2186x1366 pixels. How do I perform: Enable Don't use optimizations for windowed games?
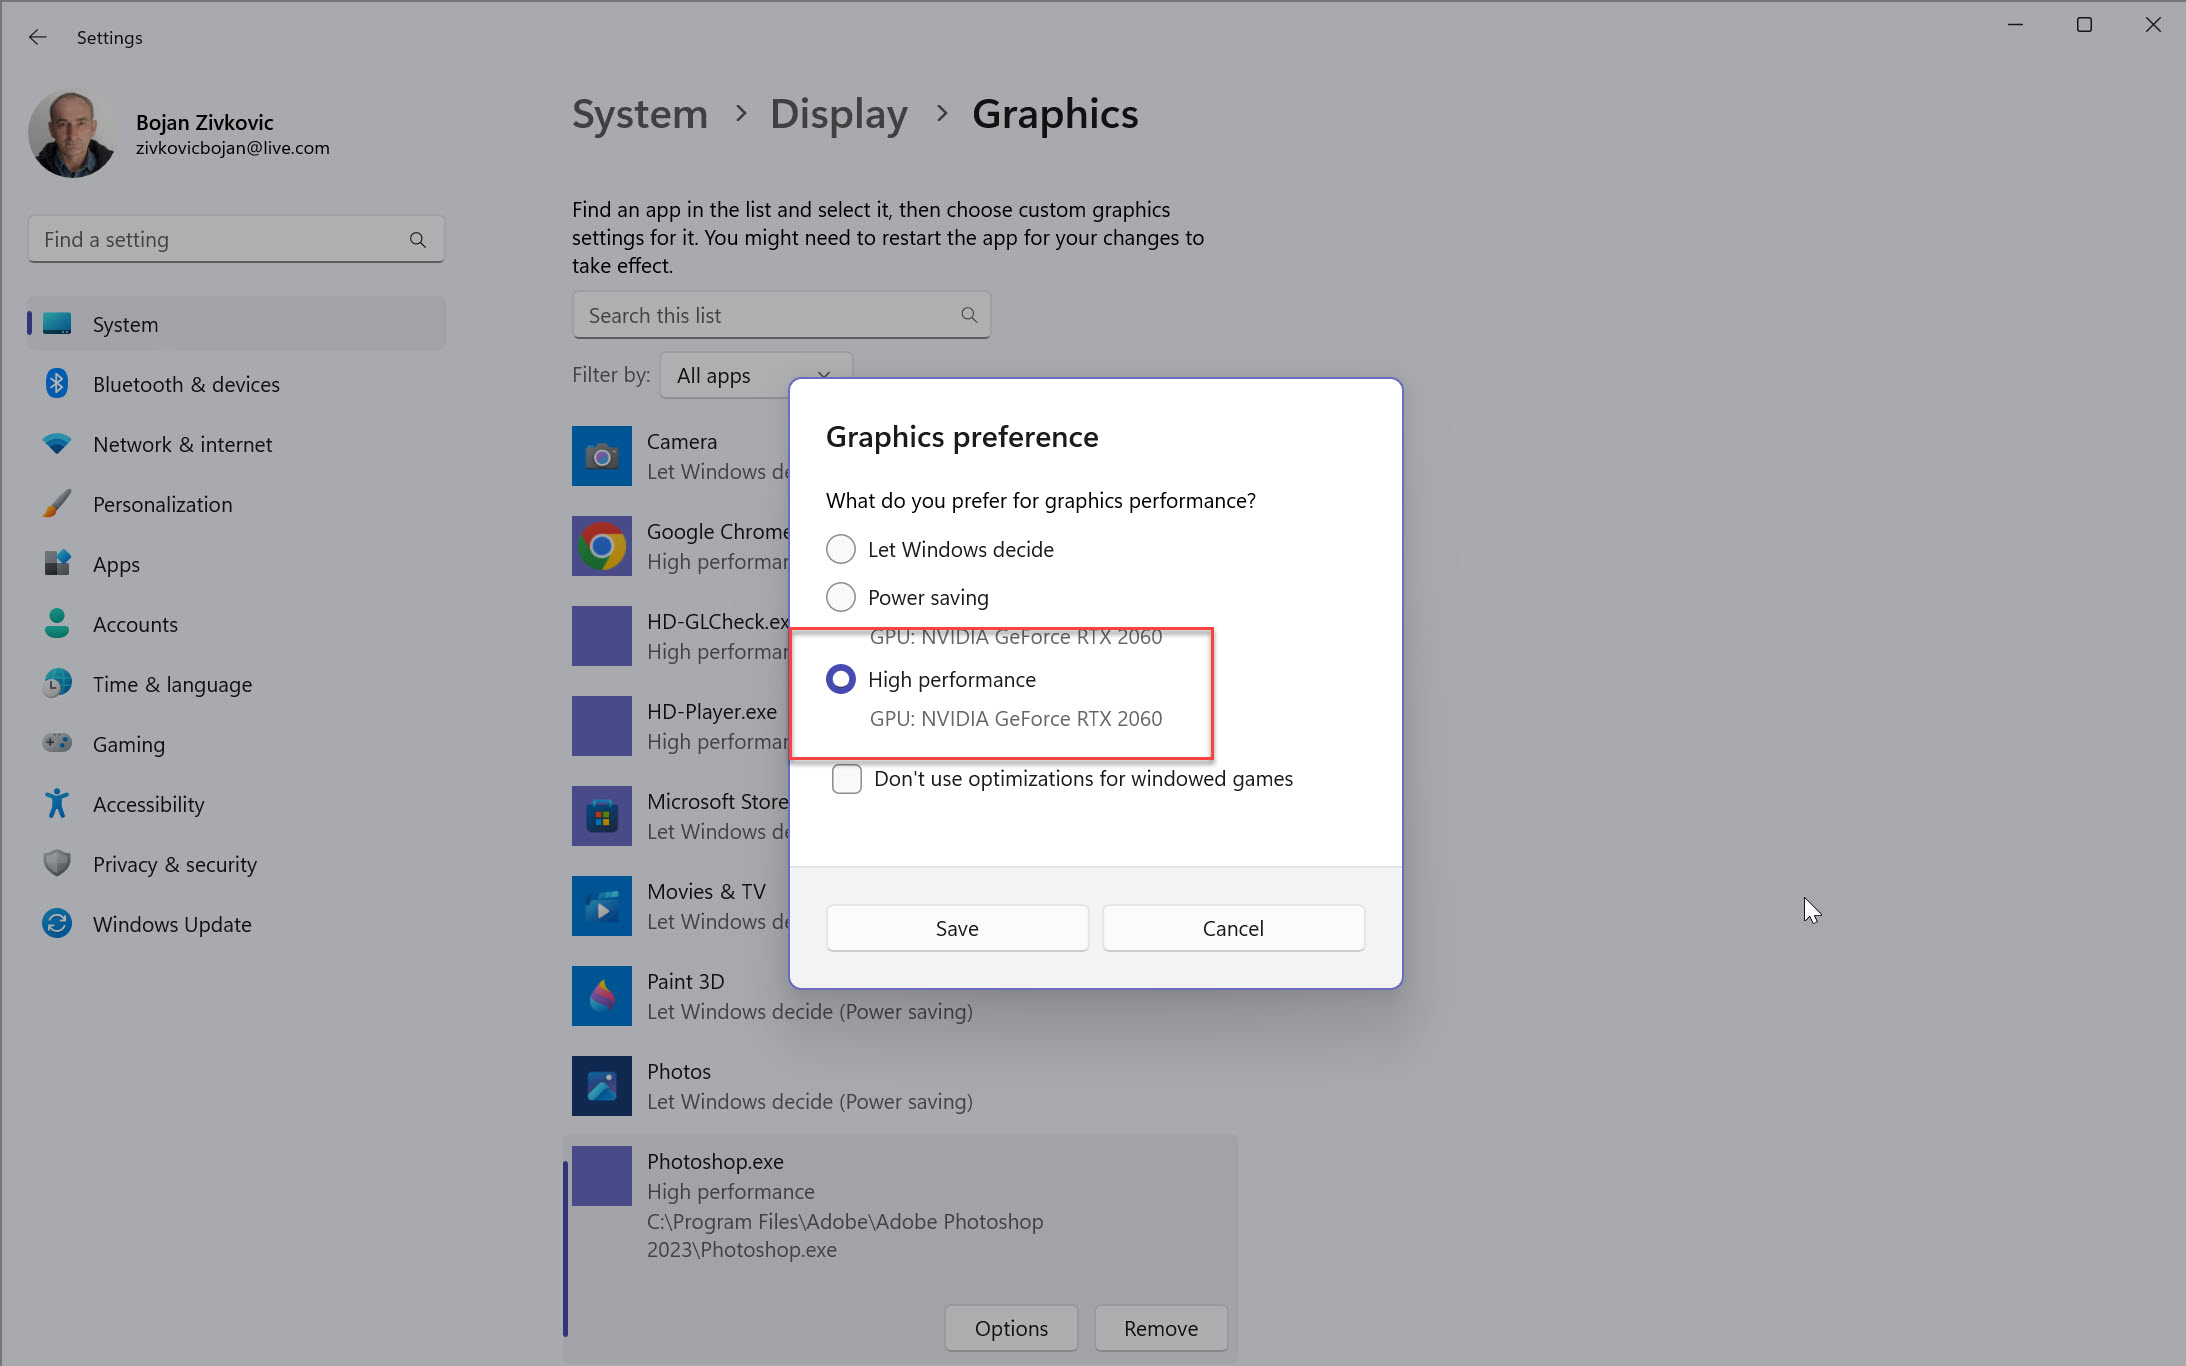846,778
